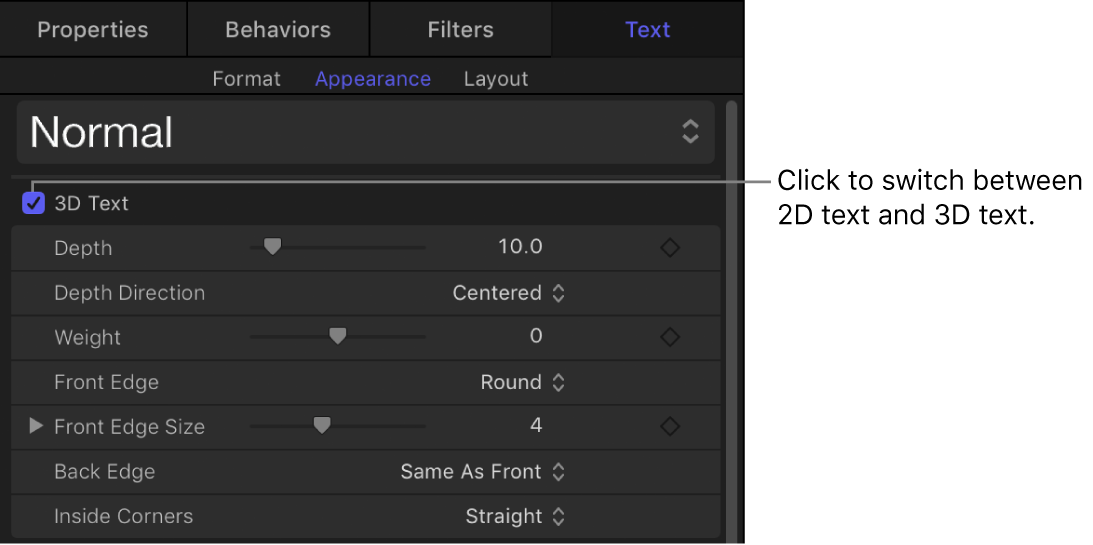Open the Normal text style preset dropdown
Image resolution: width=1093 pixels, height=545 pixels.
point(366,132)
